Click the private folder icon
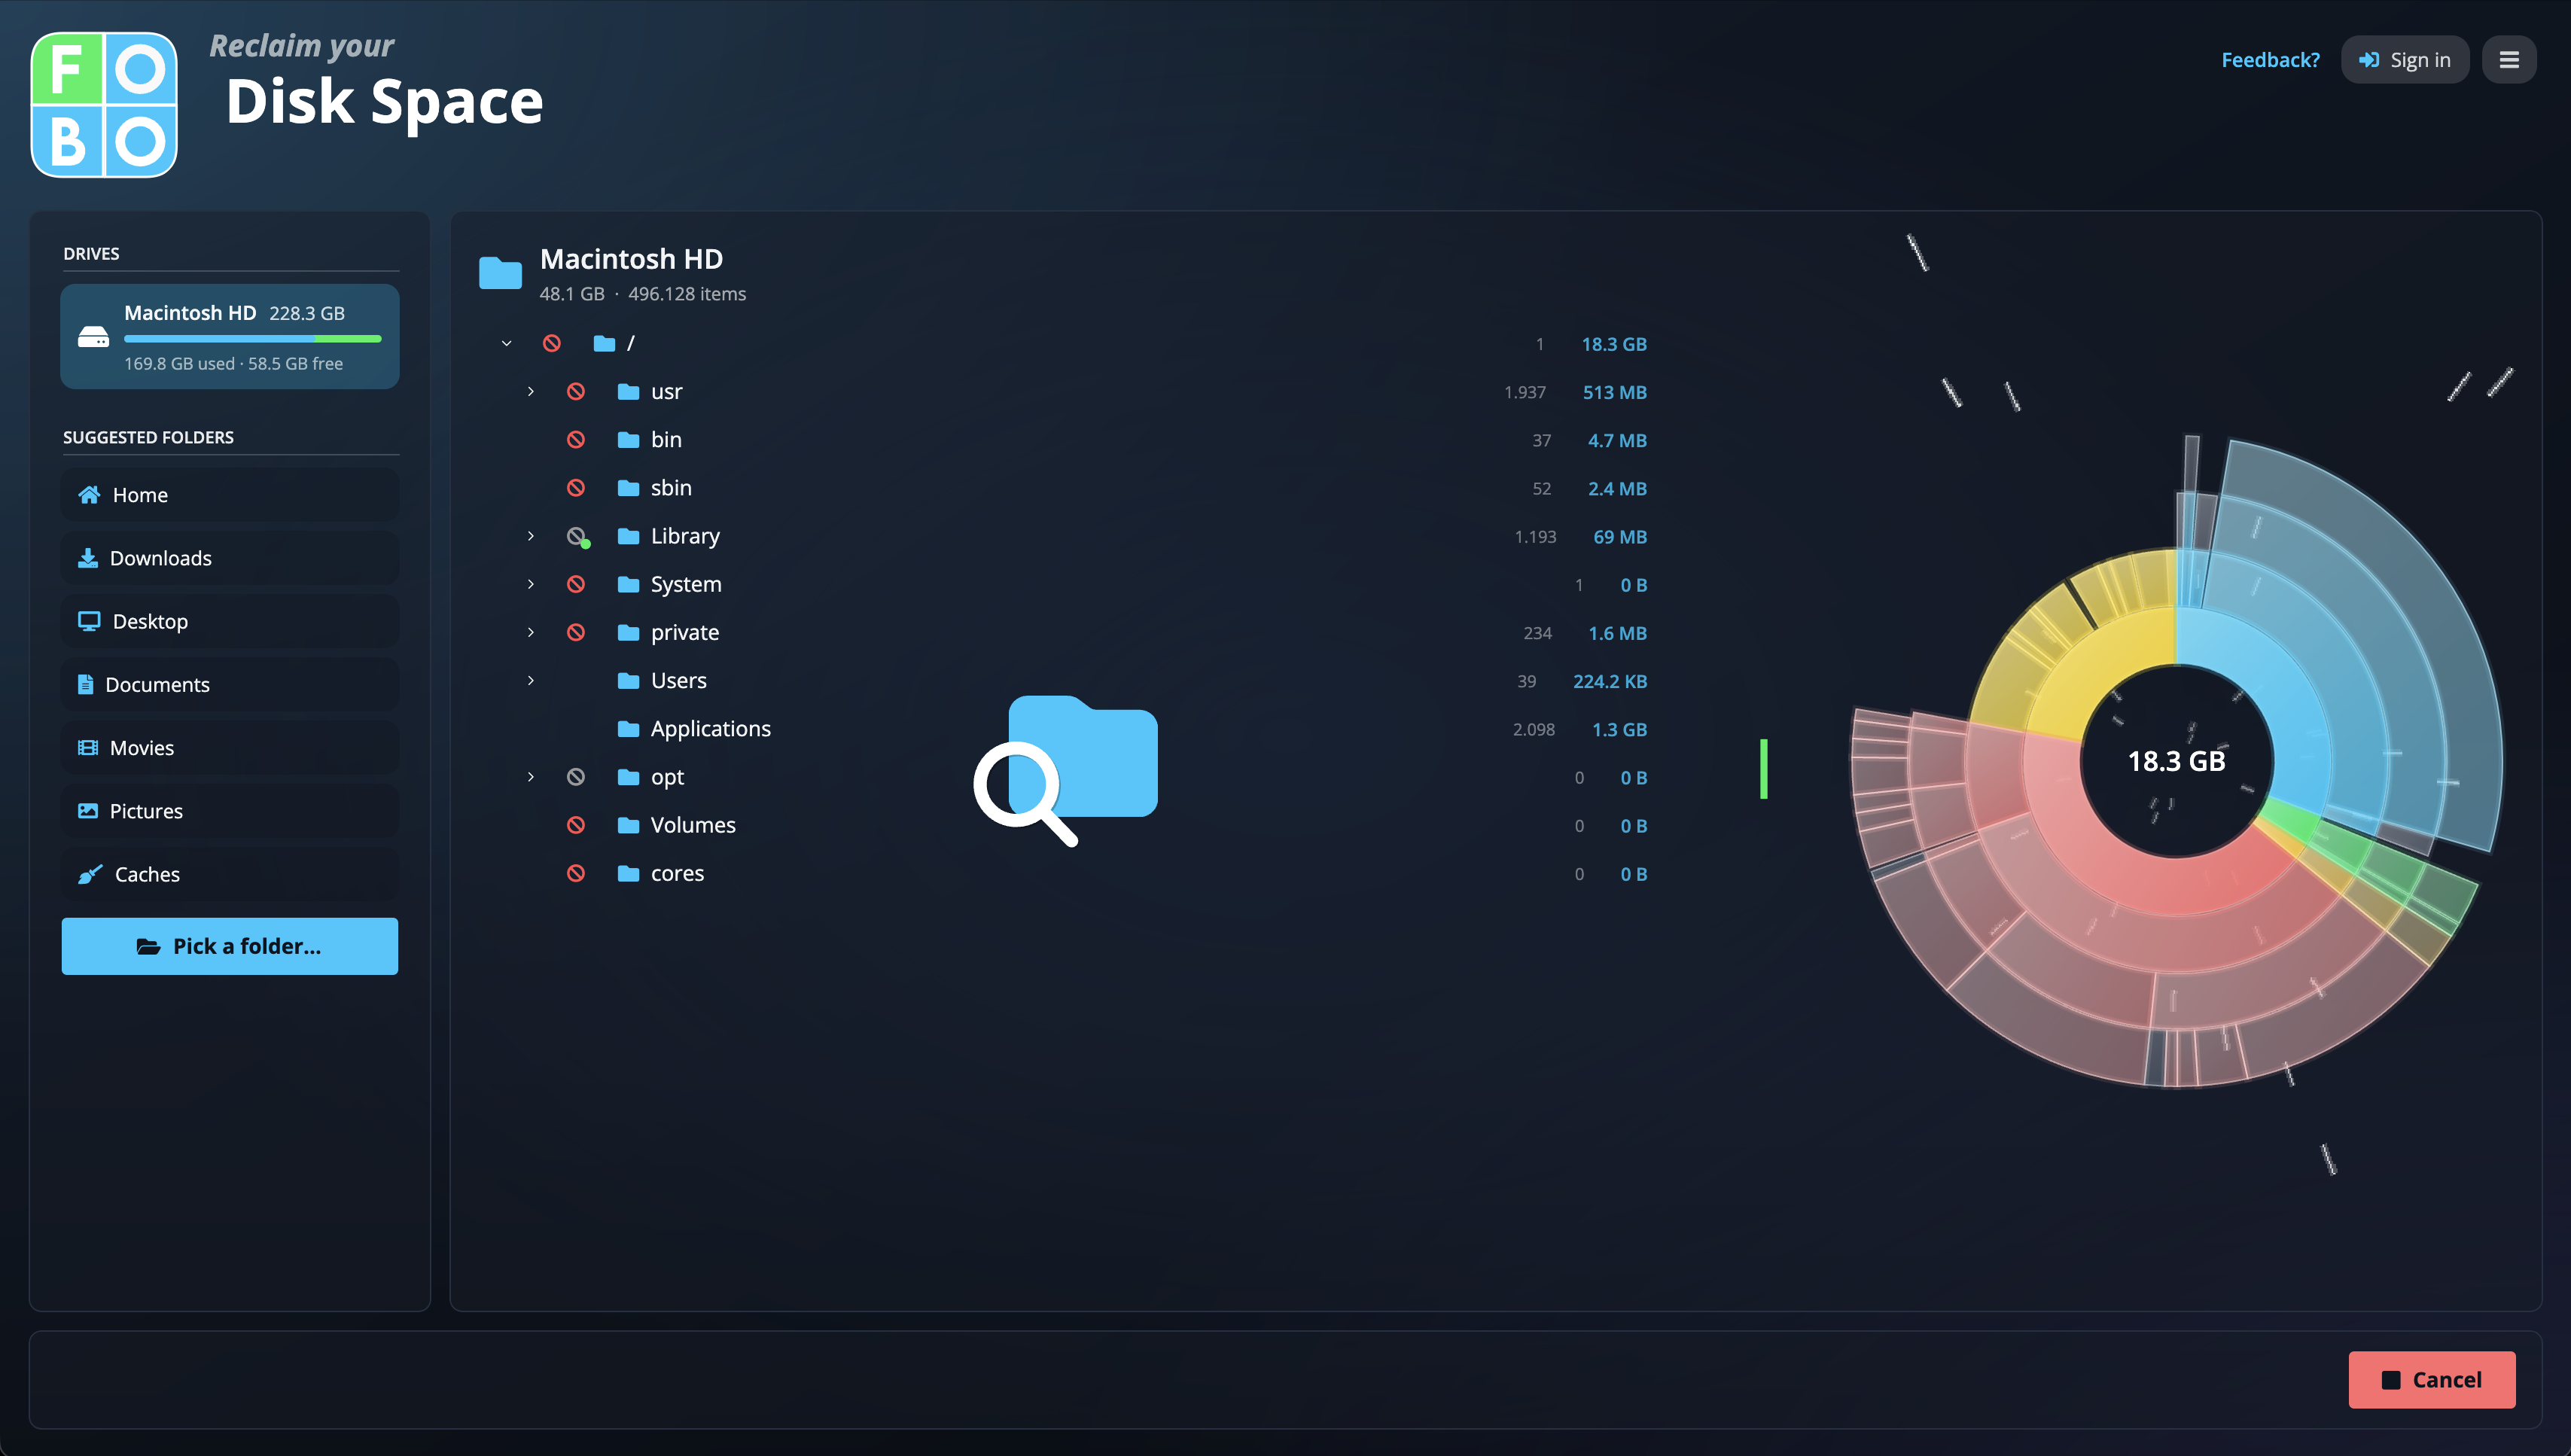2571x1456 pixels. tap(628, 632)
